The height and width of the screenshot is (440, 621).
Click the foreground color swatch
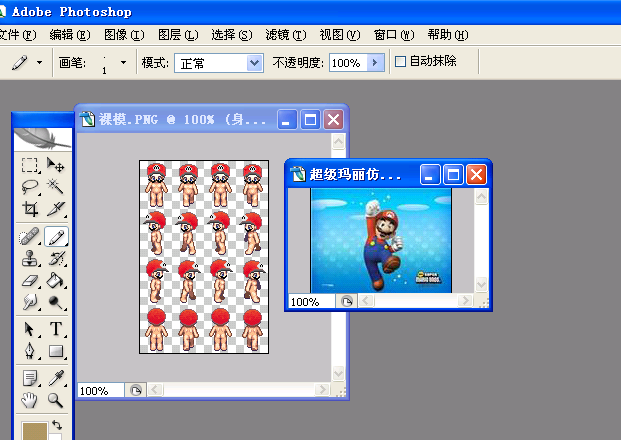(34, 431)
